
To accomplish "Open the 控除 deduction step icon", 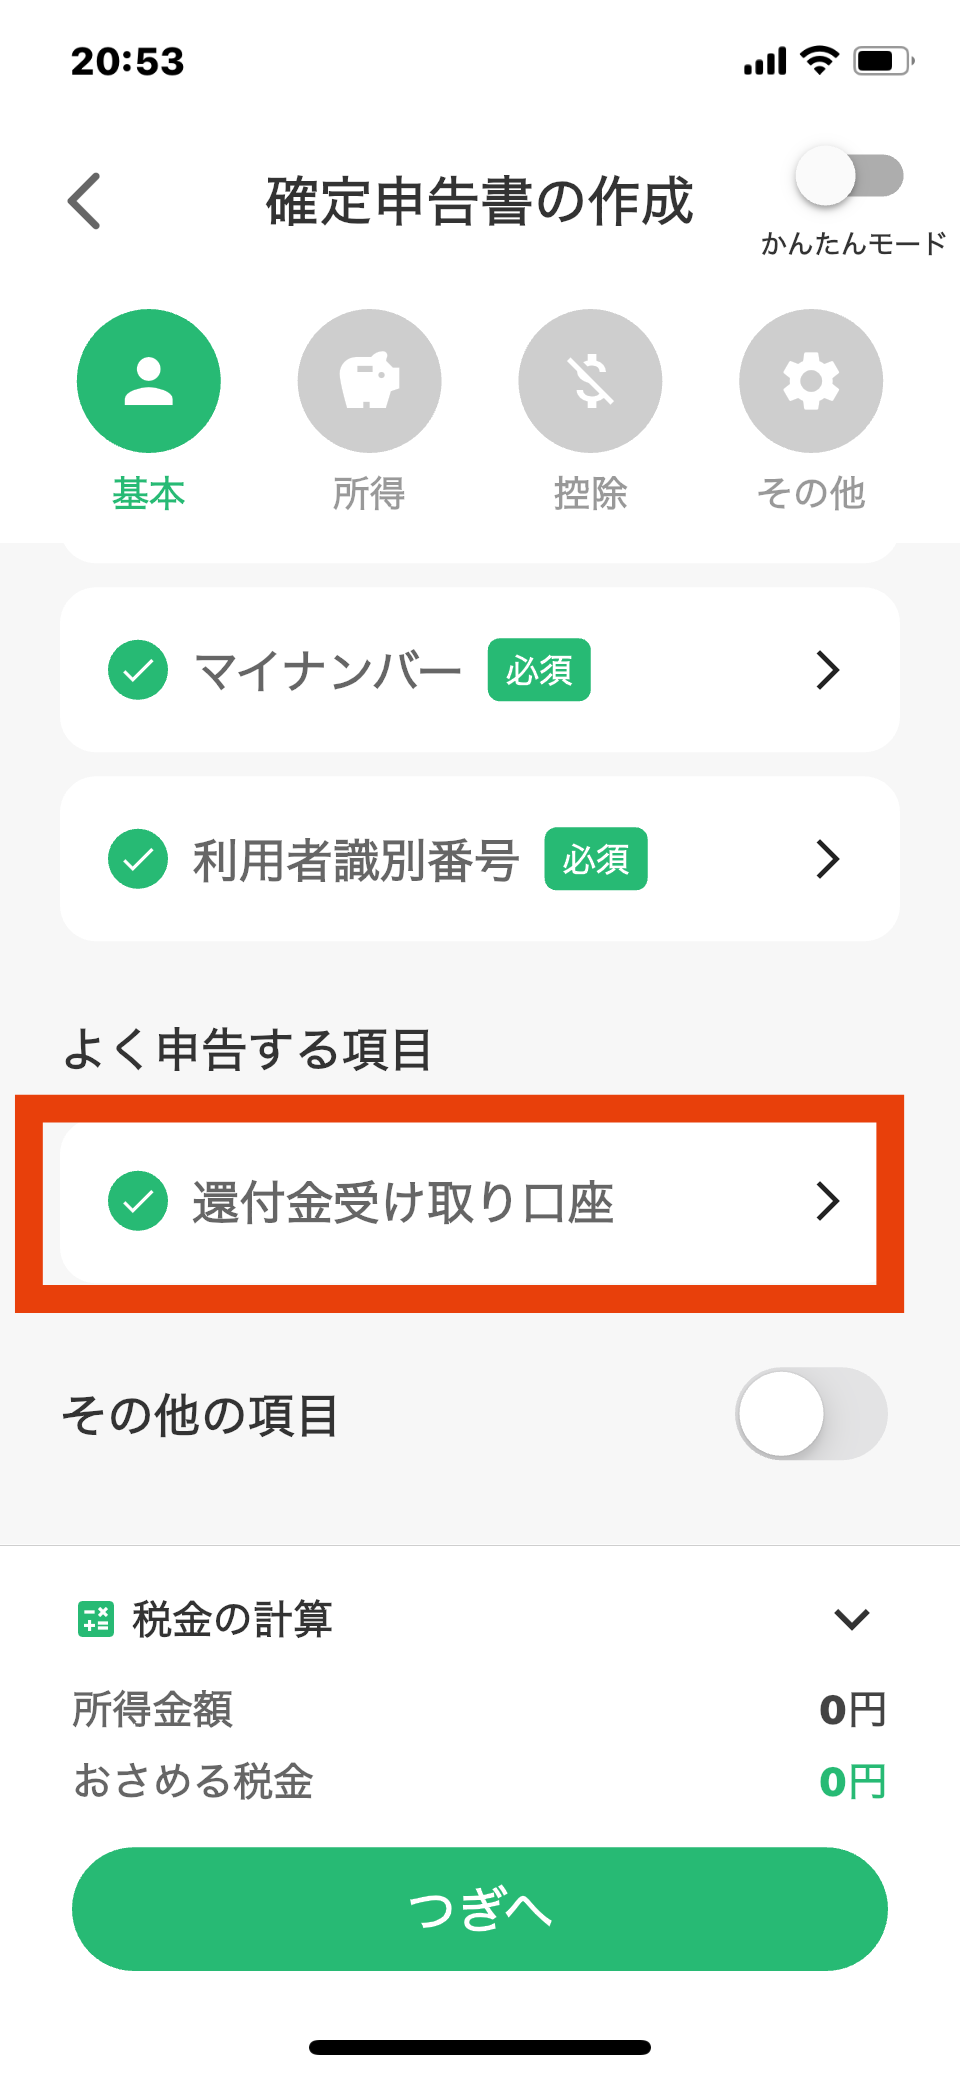I will pyautogui.click(x=590, y=381).
